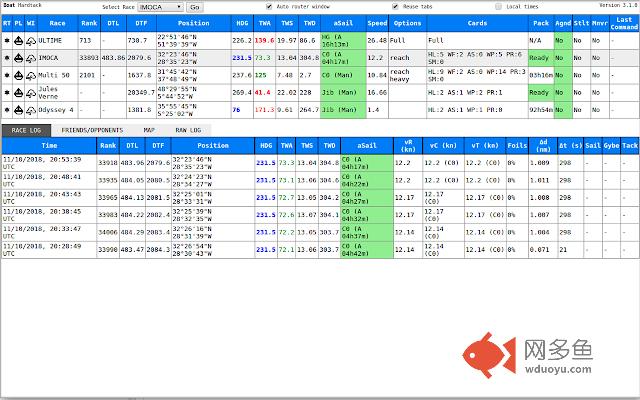Click the Cards column header
This screenshot has width=640, height=400.
[x=477, y=23]
